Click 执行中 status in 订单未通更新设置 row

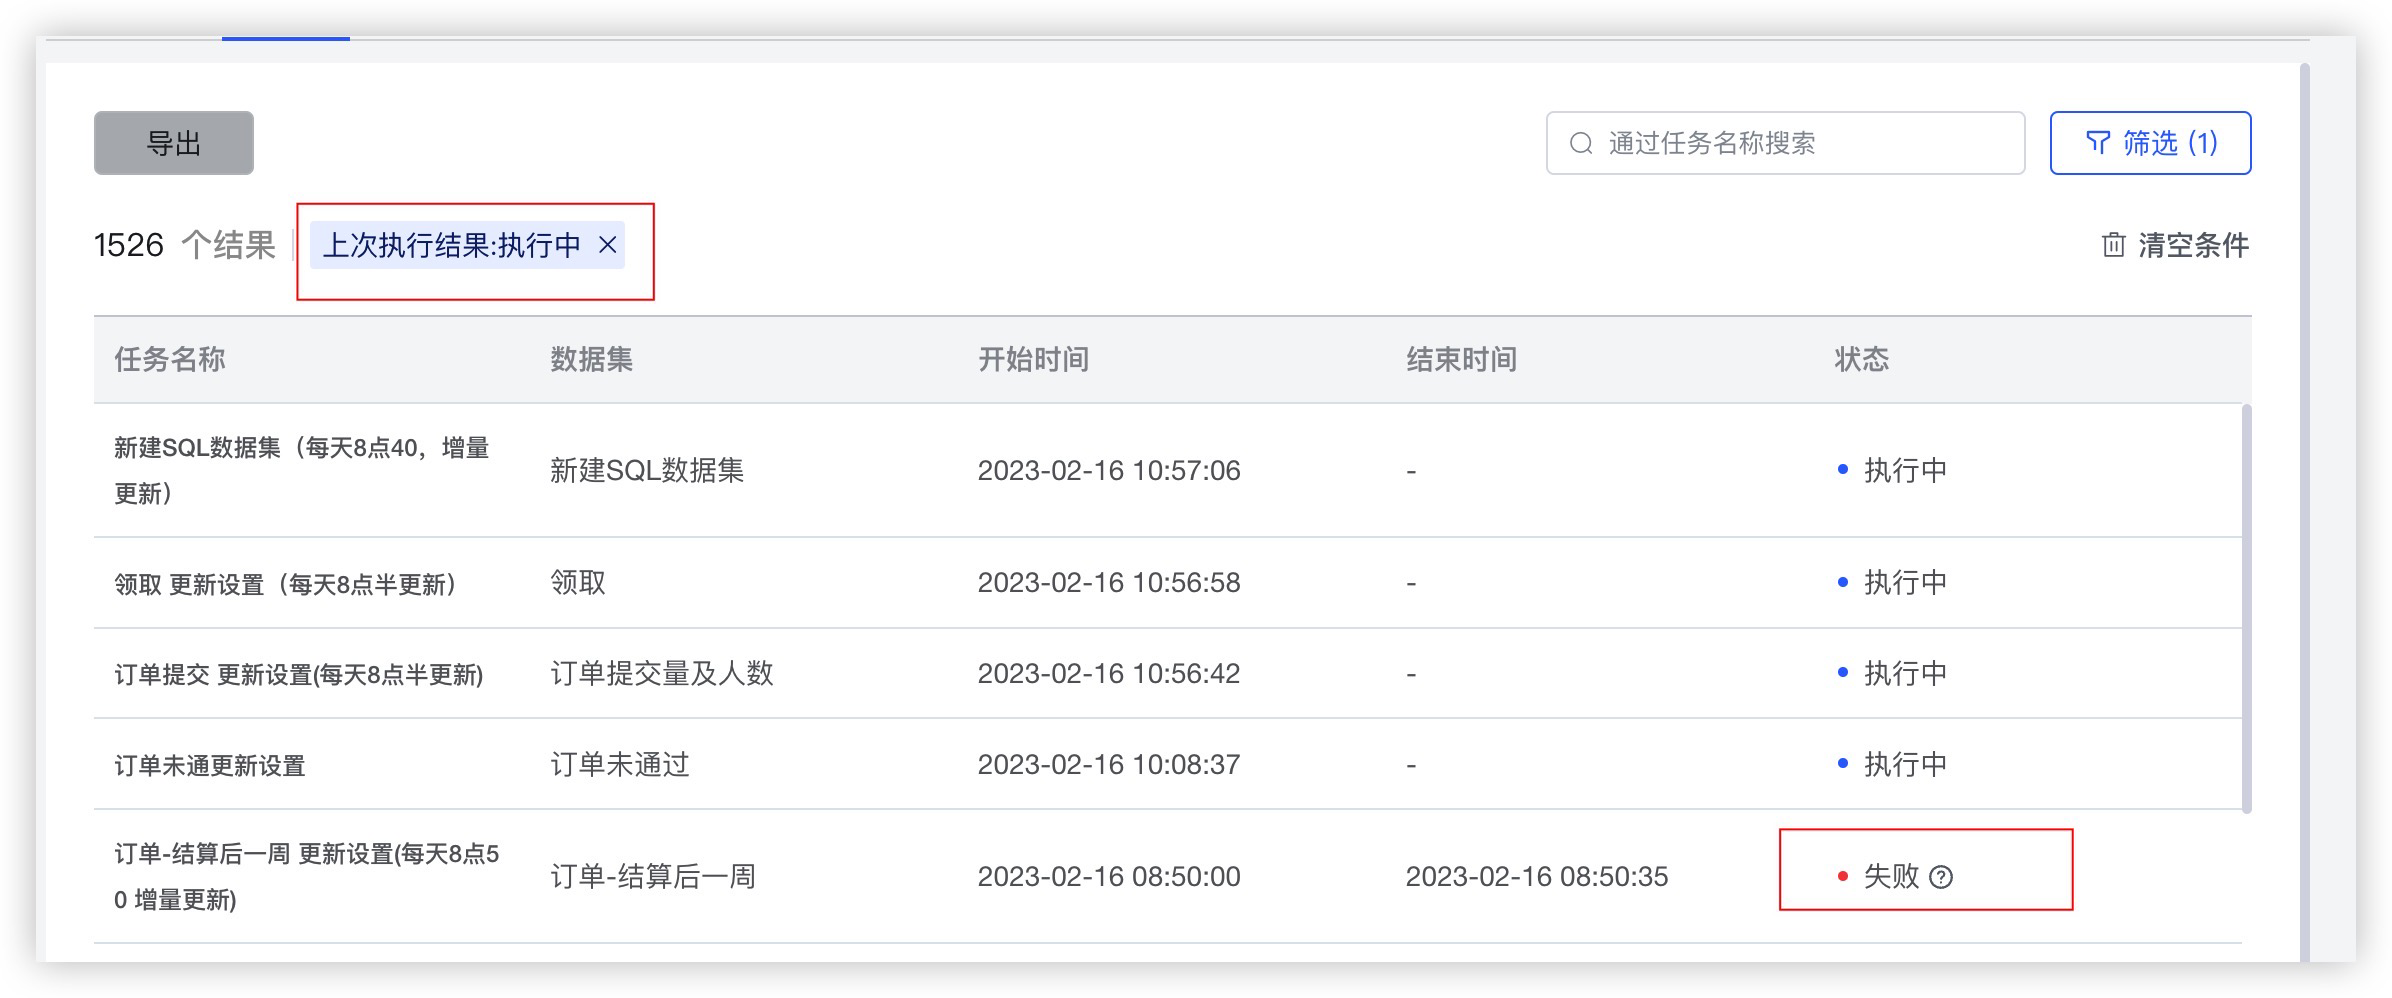tap(1905, 765)
